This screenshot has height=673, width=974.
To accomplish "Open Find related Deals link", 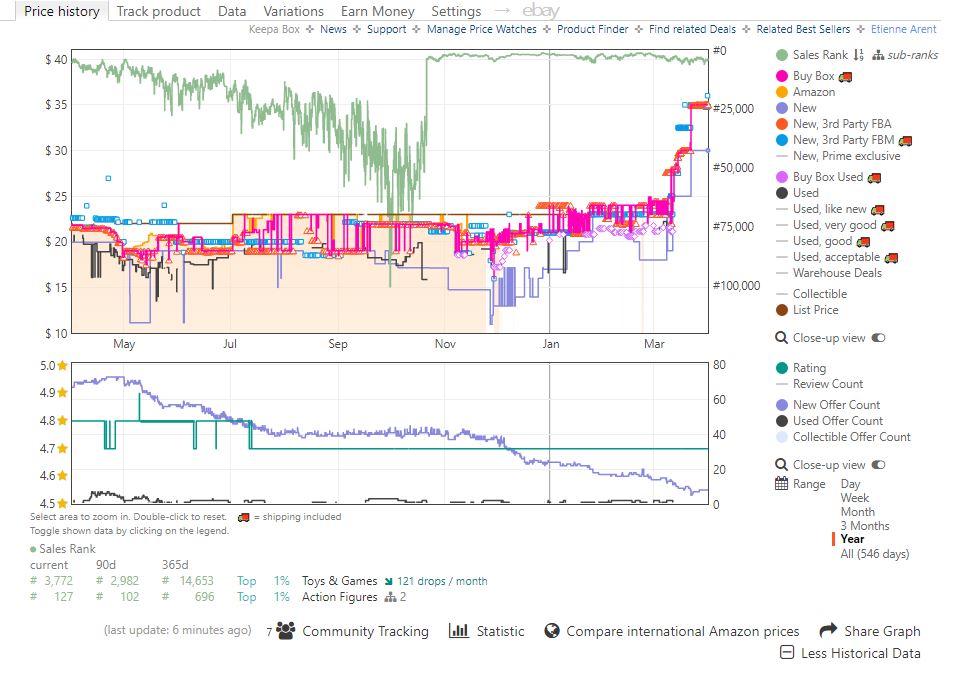I will [x=692, y=29].
